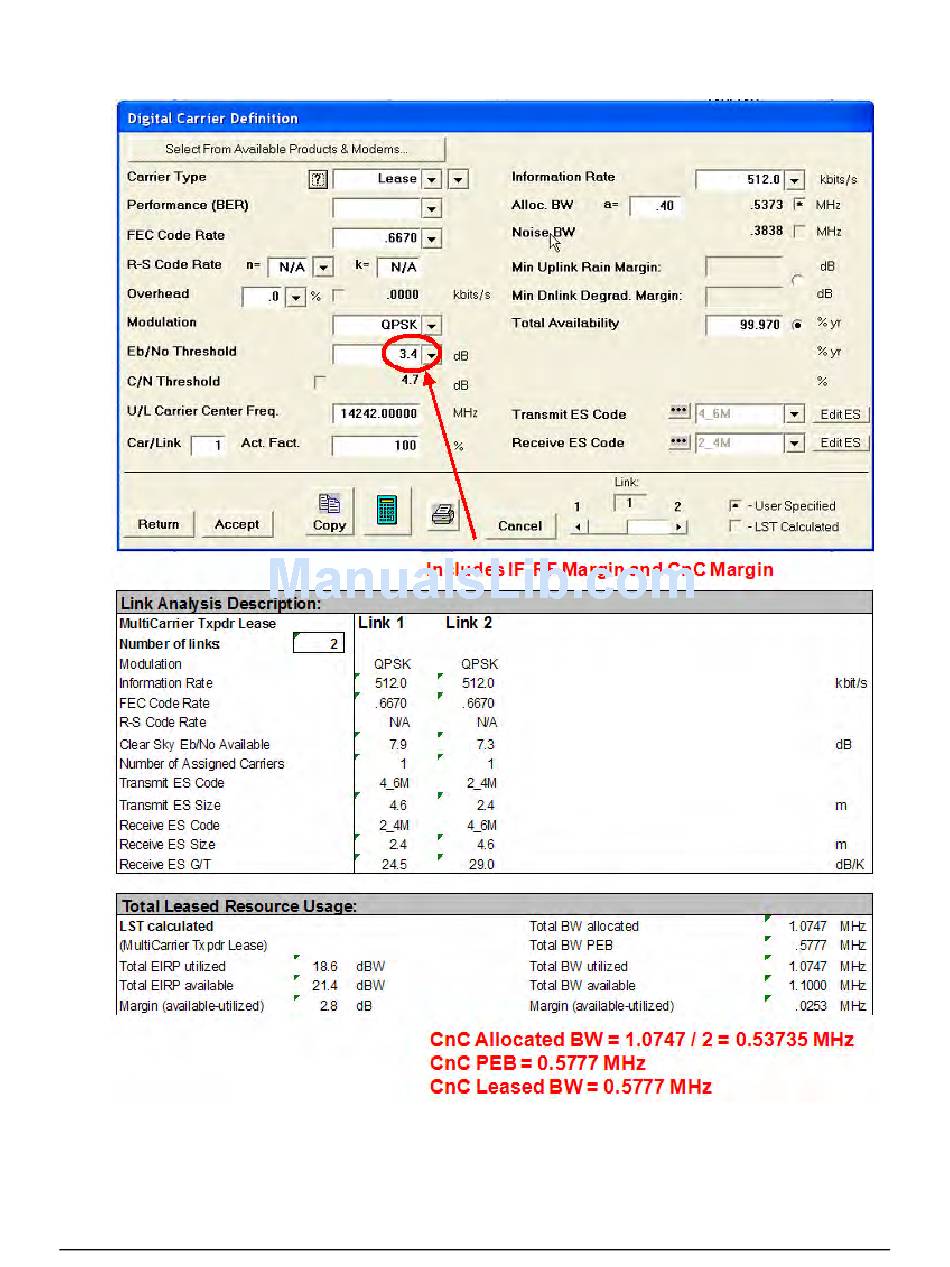Viewport: 950px width, 1267px height.
Task: Open the Carrier Type Lease dropdown
Action: tap(431, 179)
